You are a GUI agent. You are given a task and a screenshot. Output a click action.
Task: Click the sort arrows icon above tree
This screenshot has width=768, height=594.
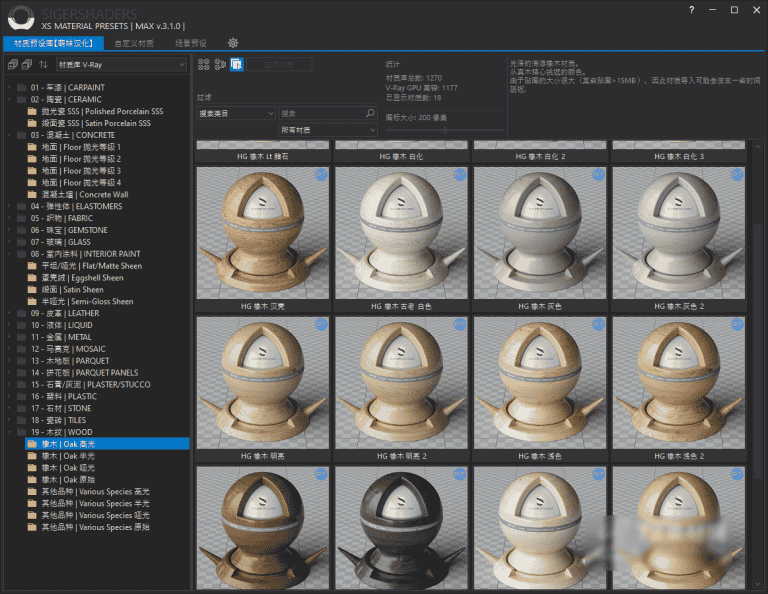coord(44,65)
